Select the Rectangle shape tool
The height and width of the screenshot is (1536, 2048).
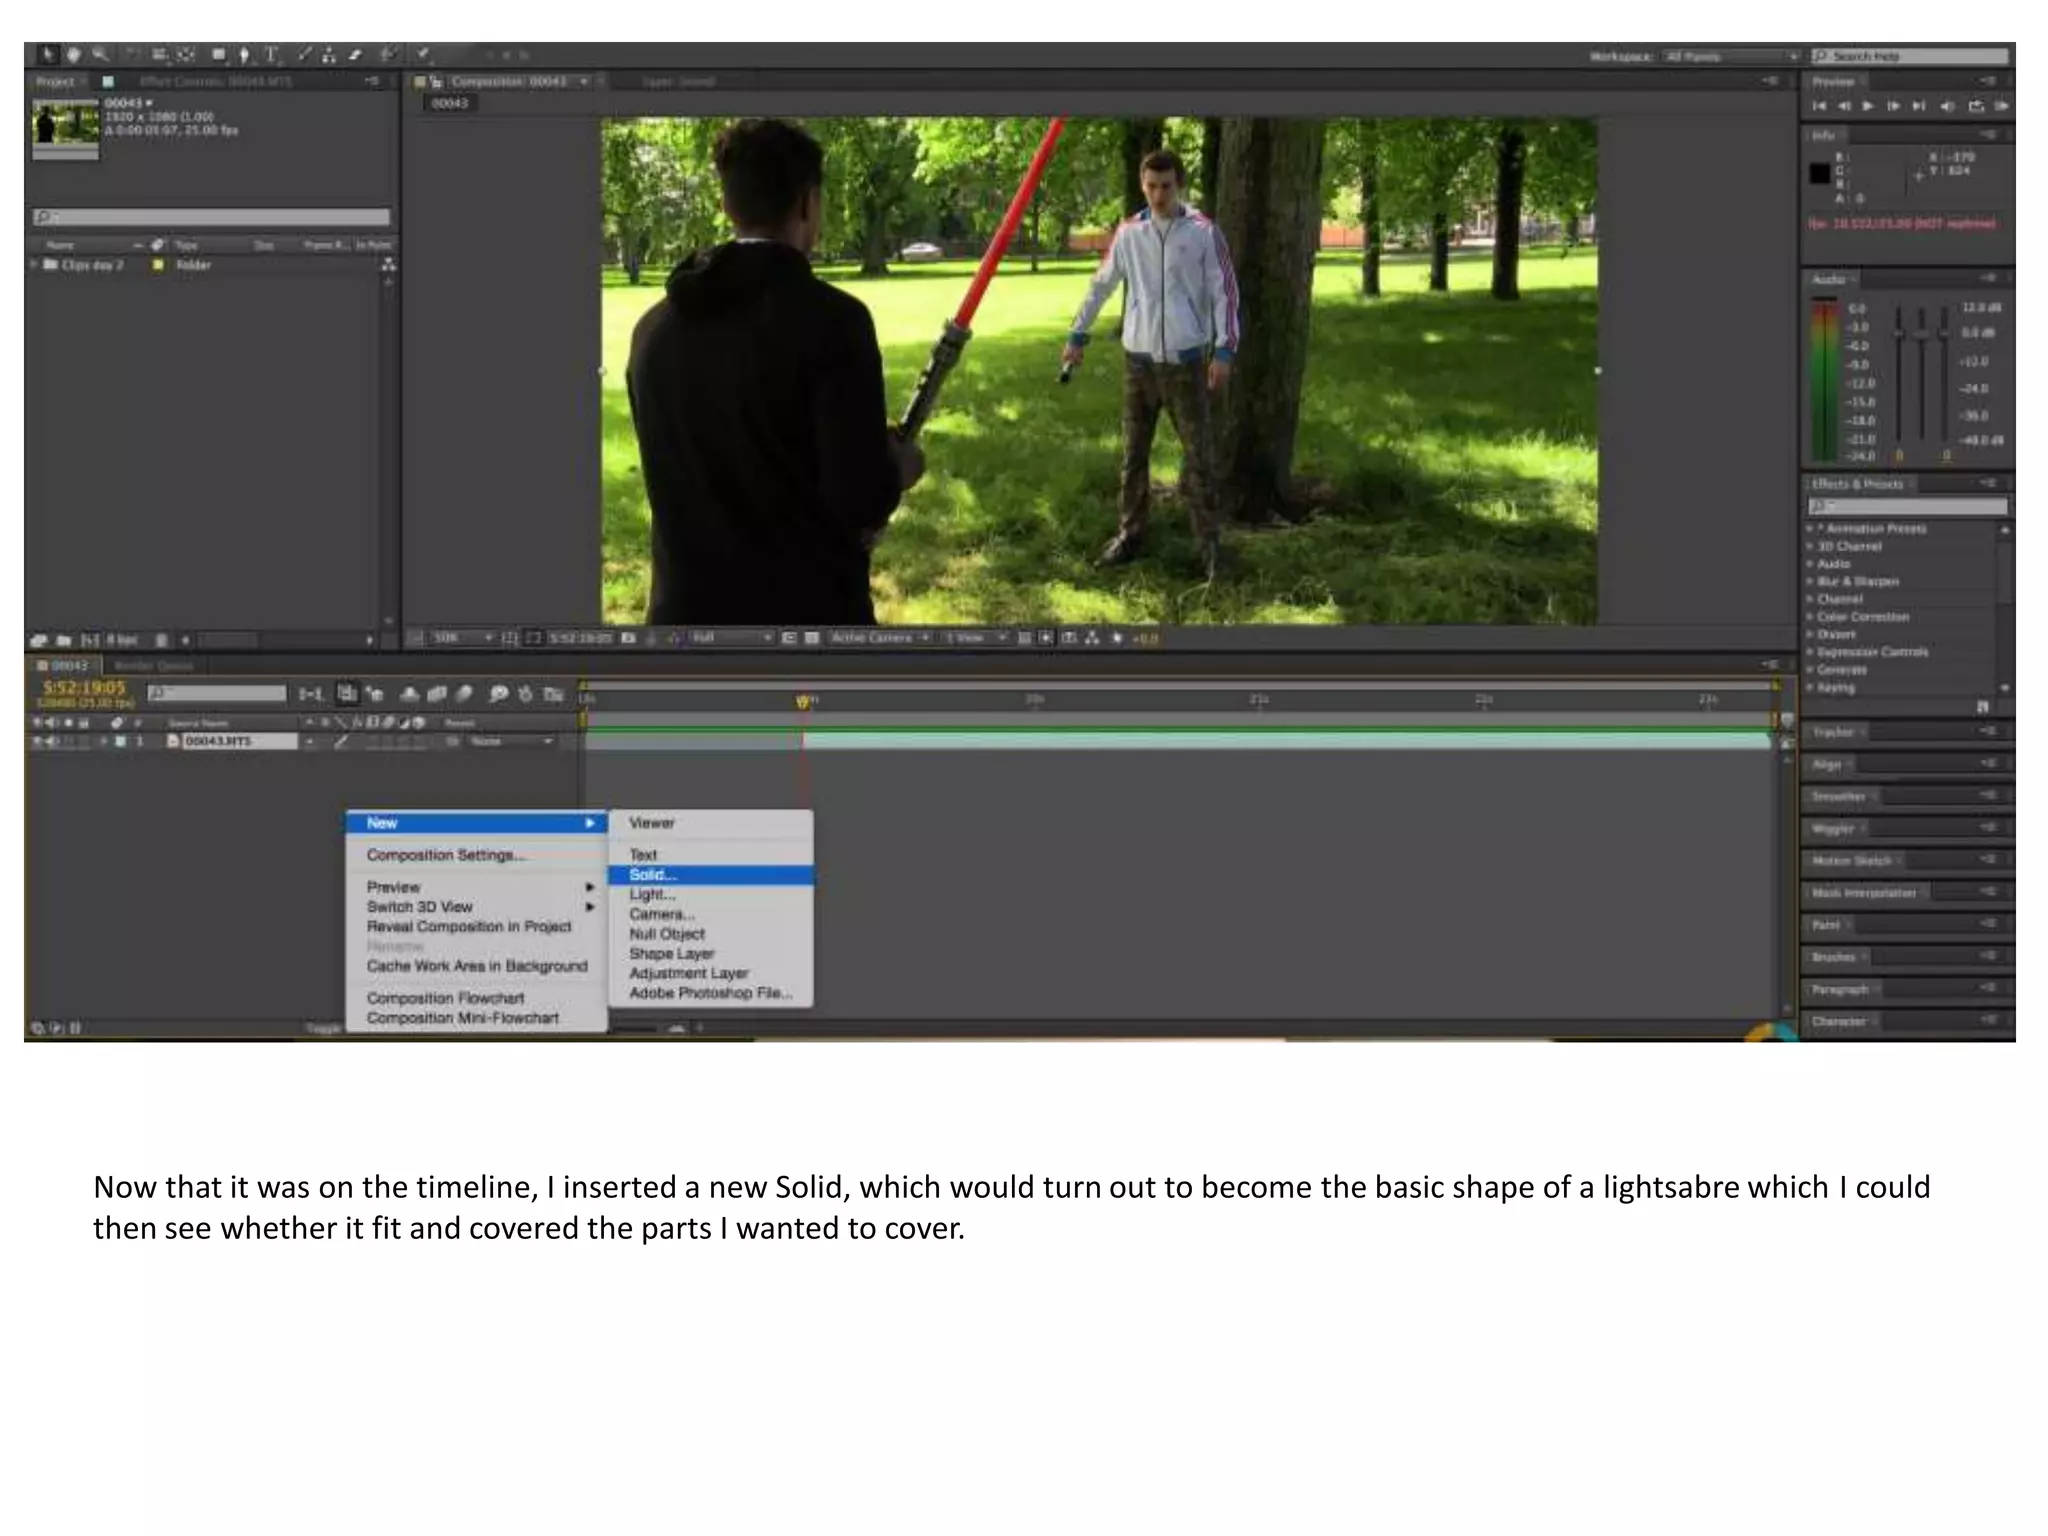[x=218, y=55]
